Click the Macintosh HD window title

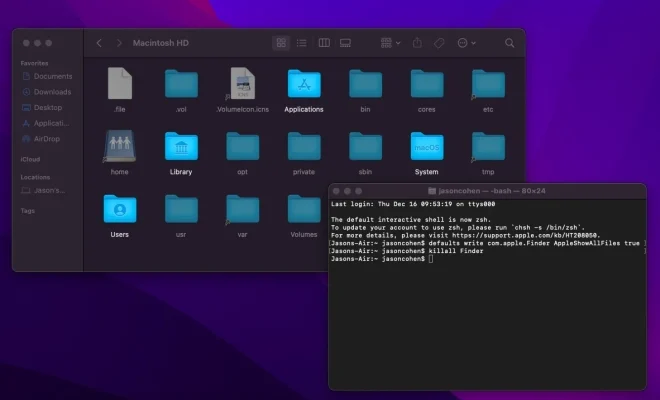161,43
